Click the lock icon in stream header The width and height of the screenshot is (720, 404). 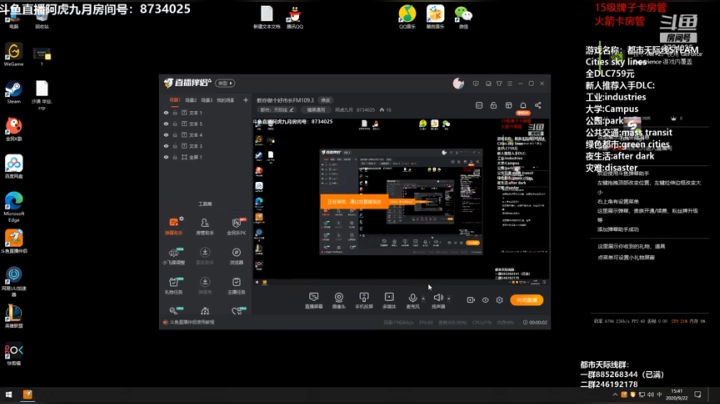click(x=494, y=105)
